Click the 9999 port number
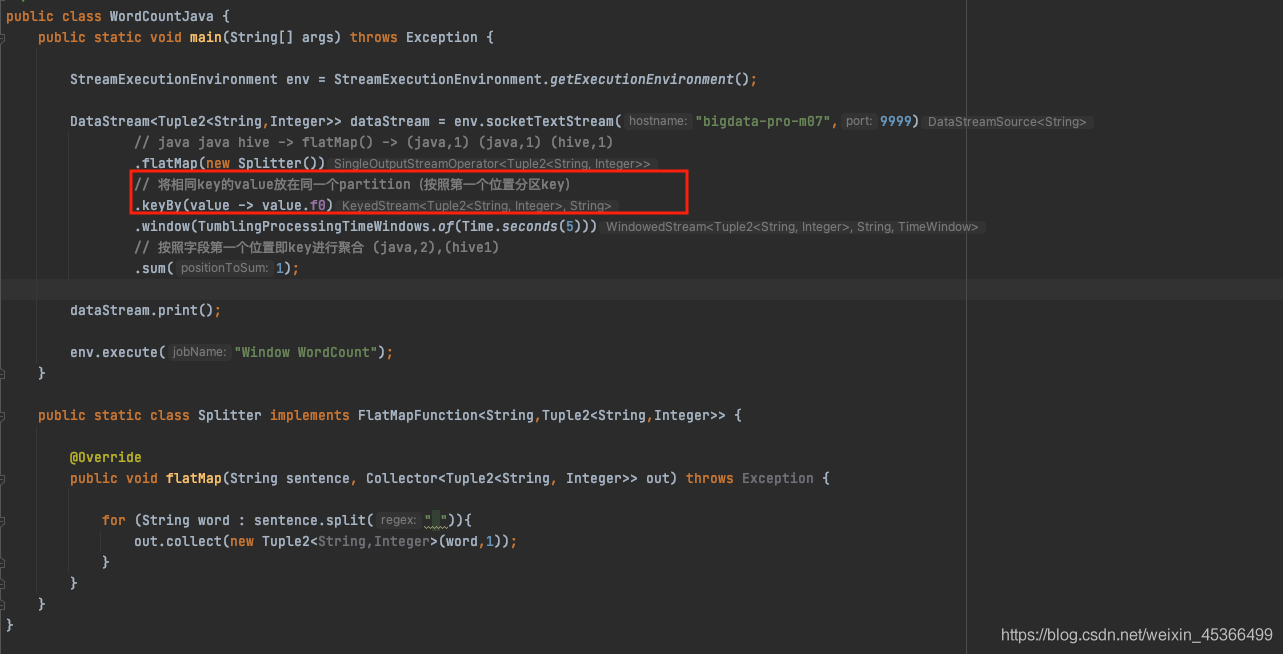 pos(895,121)
